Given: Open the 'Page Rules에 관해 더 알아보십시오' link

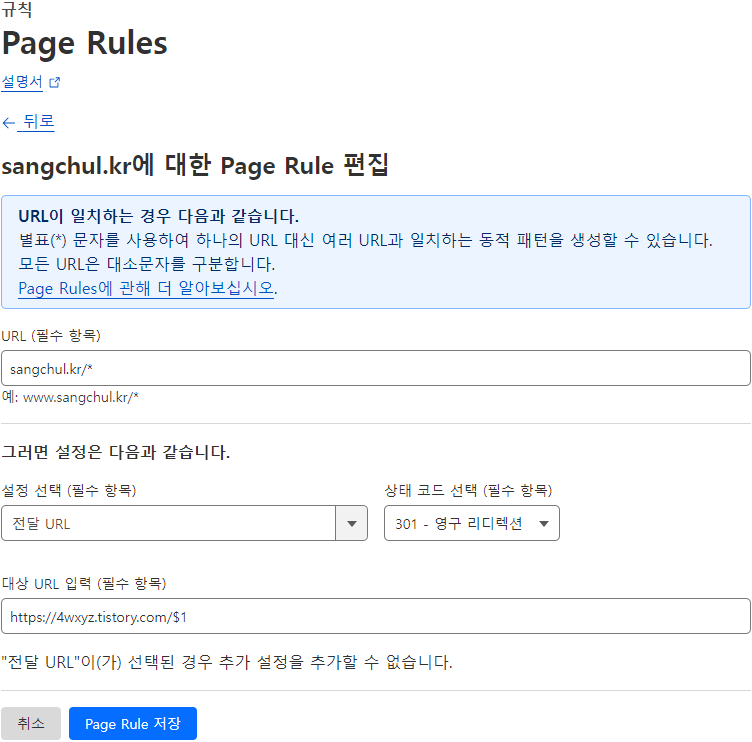Looking at the screenshot, I should (x=146, y=288).
